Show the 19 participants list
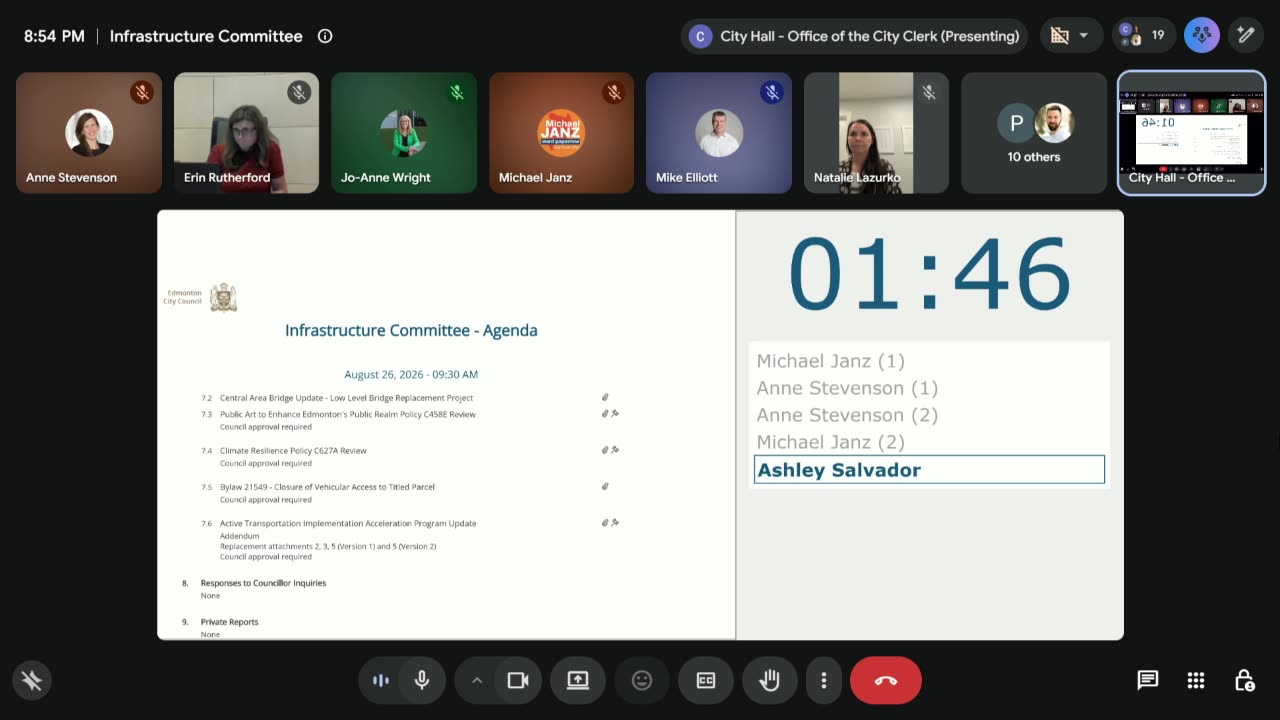The image size is (1280, 720). point(1143,36)
